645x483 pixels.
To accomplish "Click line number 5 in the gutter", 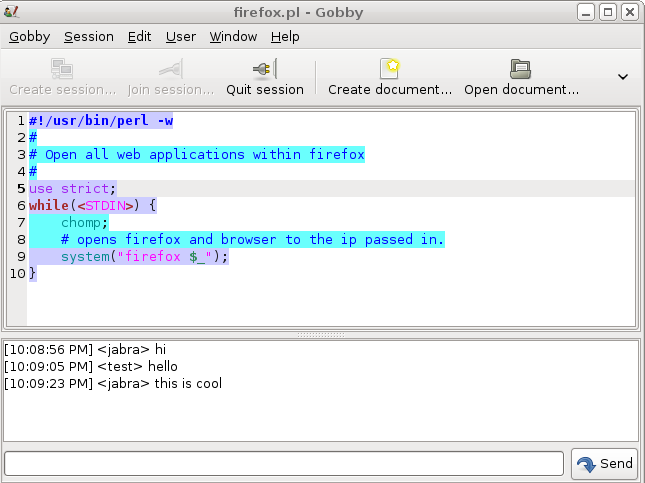I will point(21,188).
